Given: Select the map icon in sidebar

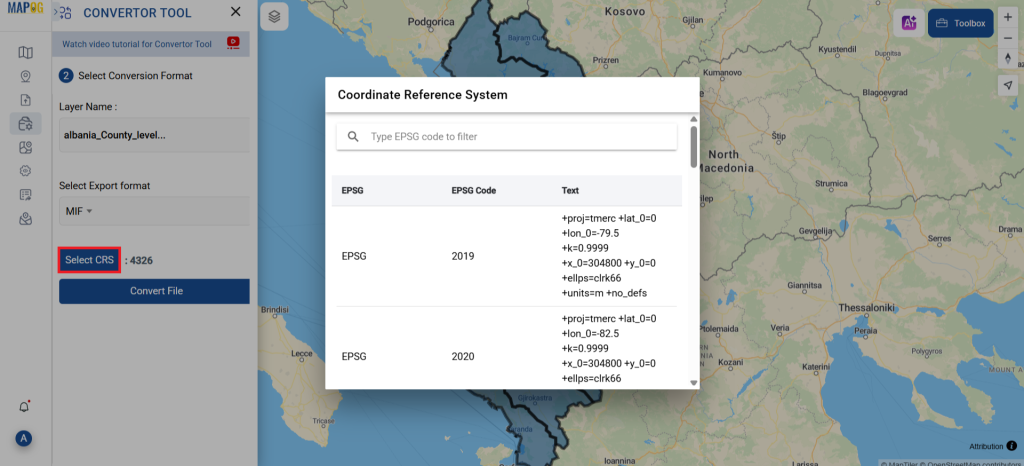Looking at the screenshot, I should coord(25,52).
